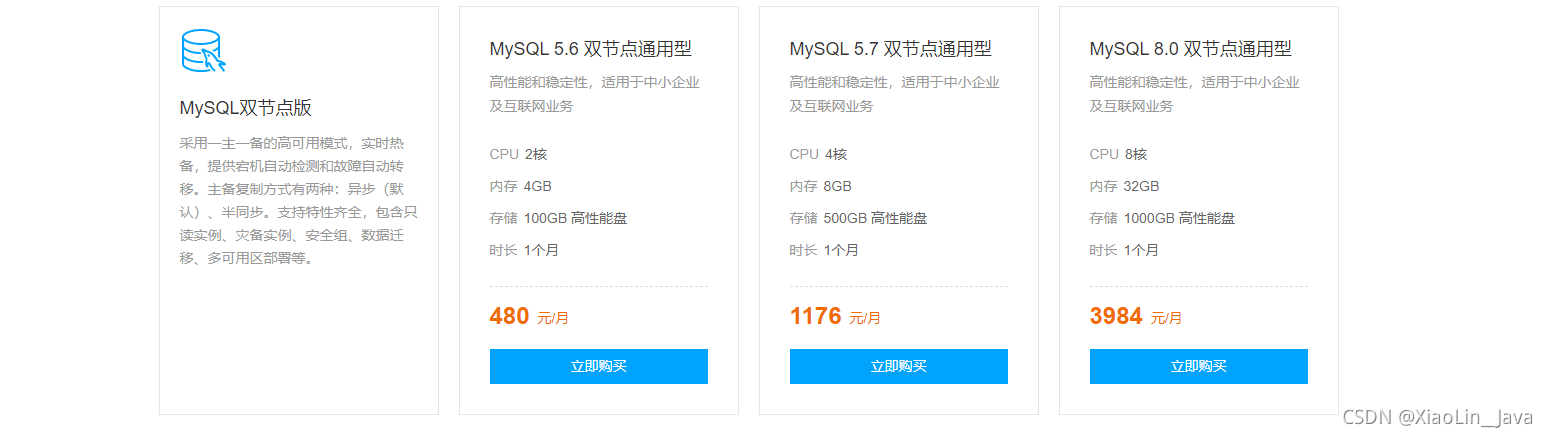Viewport: 1548px width, 437px height.
Task: Select the MySQL 5.7 双节点通用型 title
Action: 891,49
